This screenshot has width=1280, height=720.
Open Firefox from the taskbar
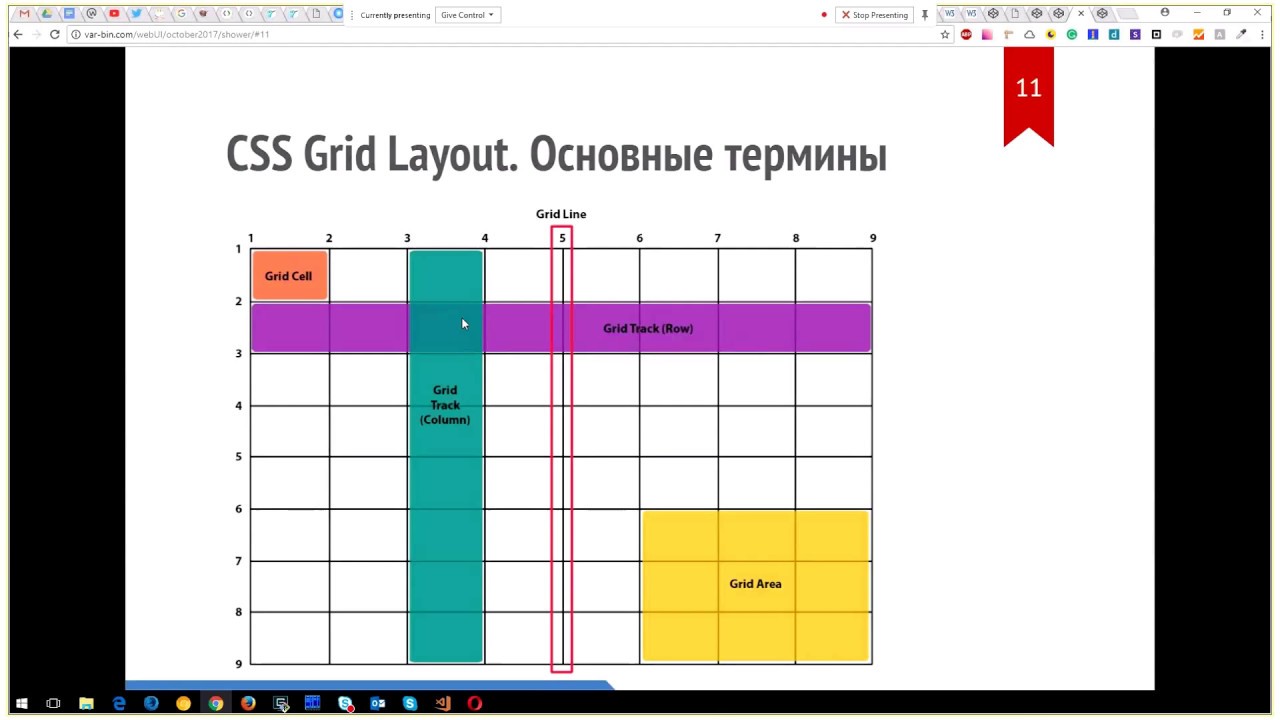pos(248,703)
